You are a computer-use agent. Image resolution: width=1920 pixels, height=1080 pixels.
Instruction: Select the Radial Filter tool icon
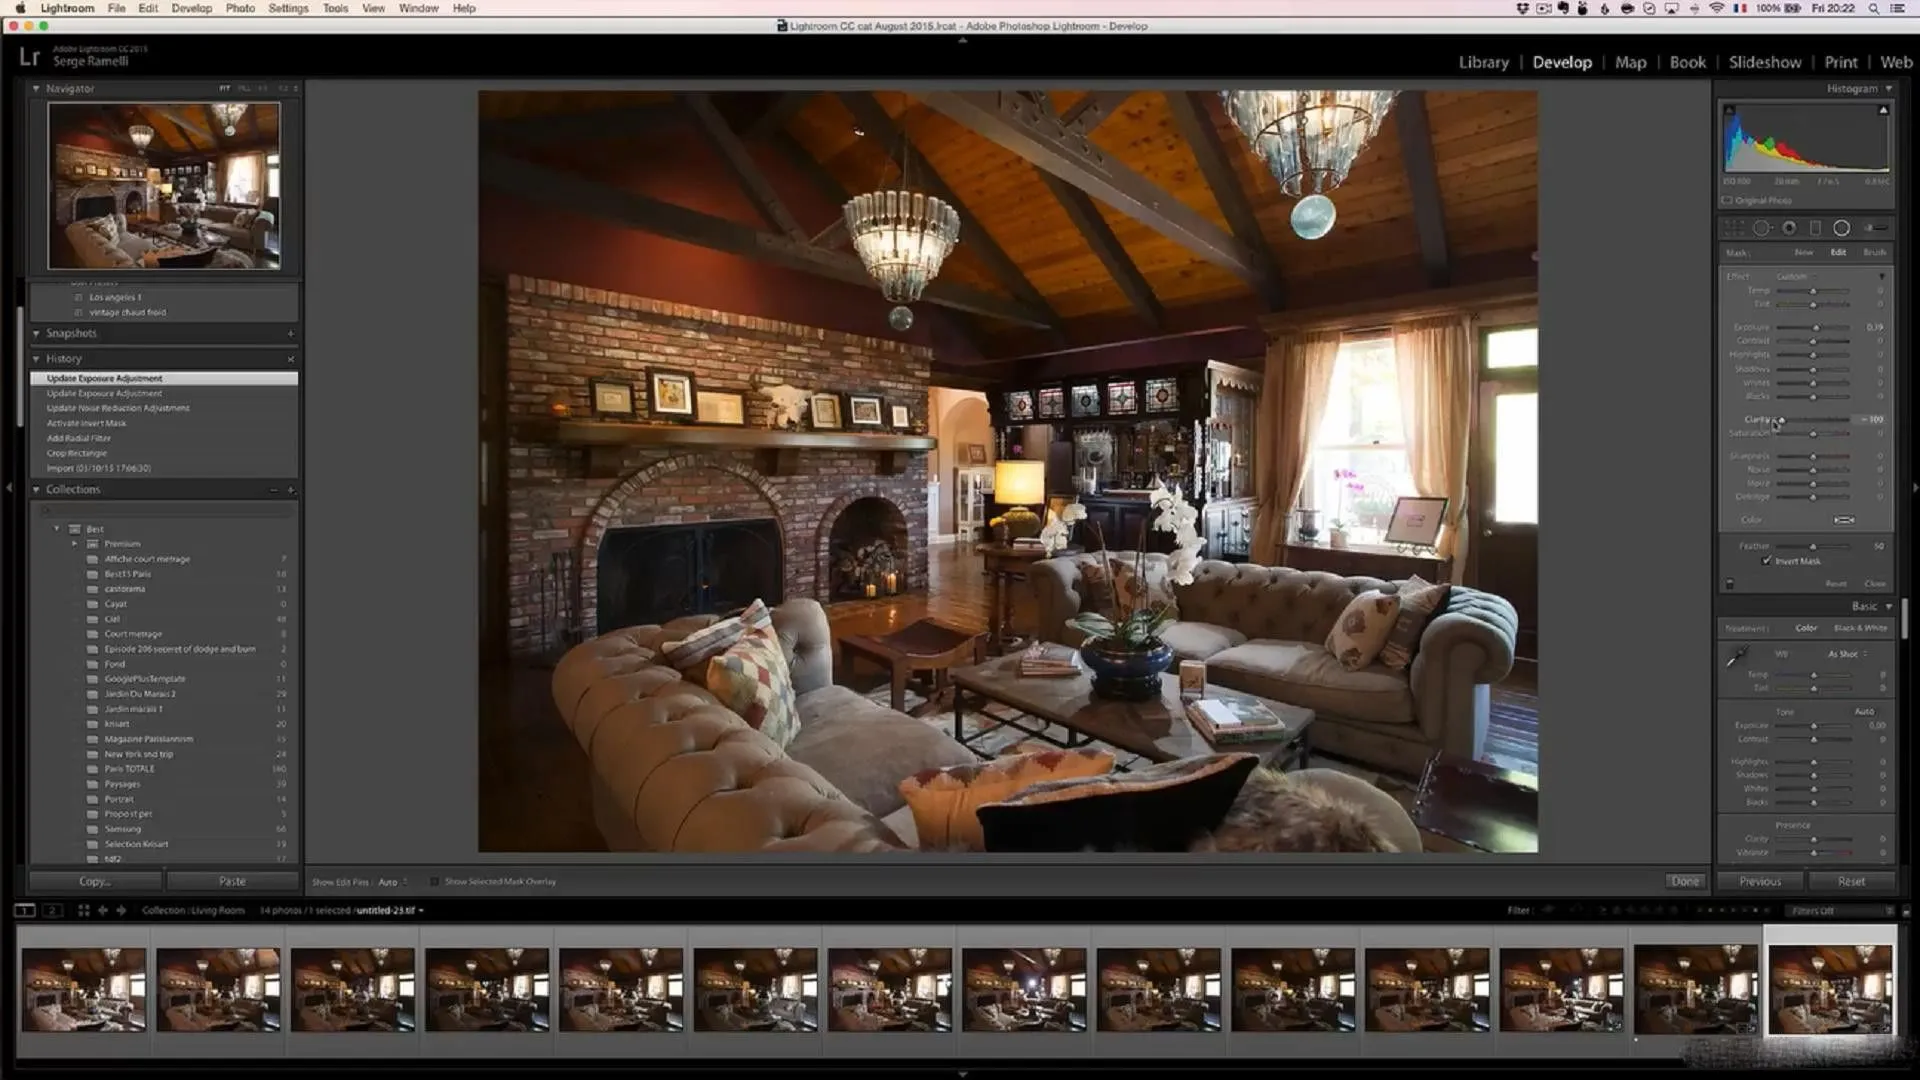1841,228
